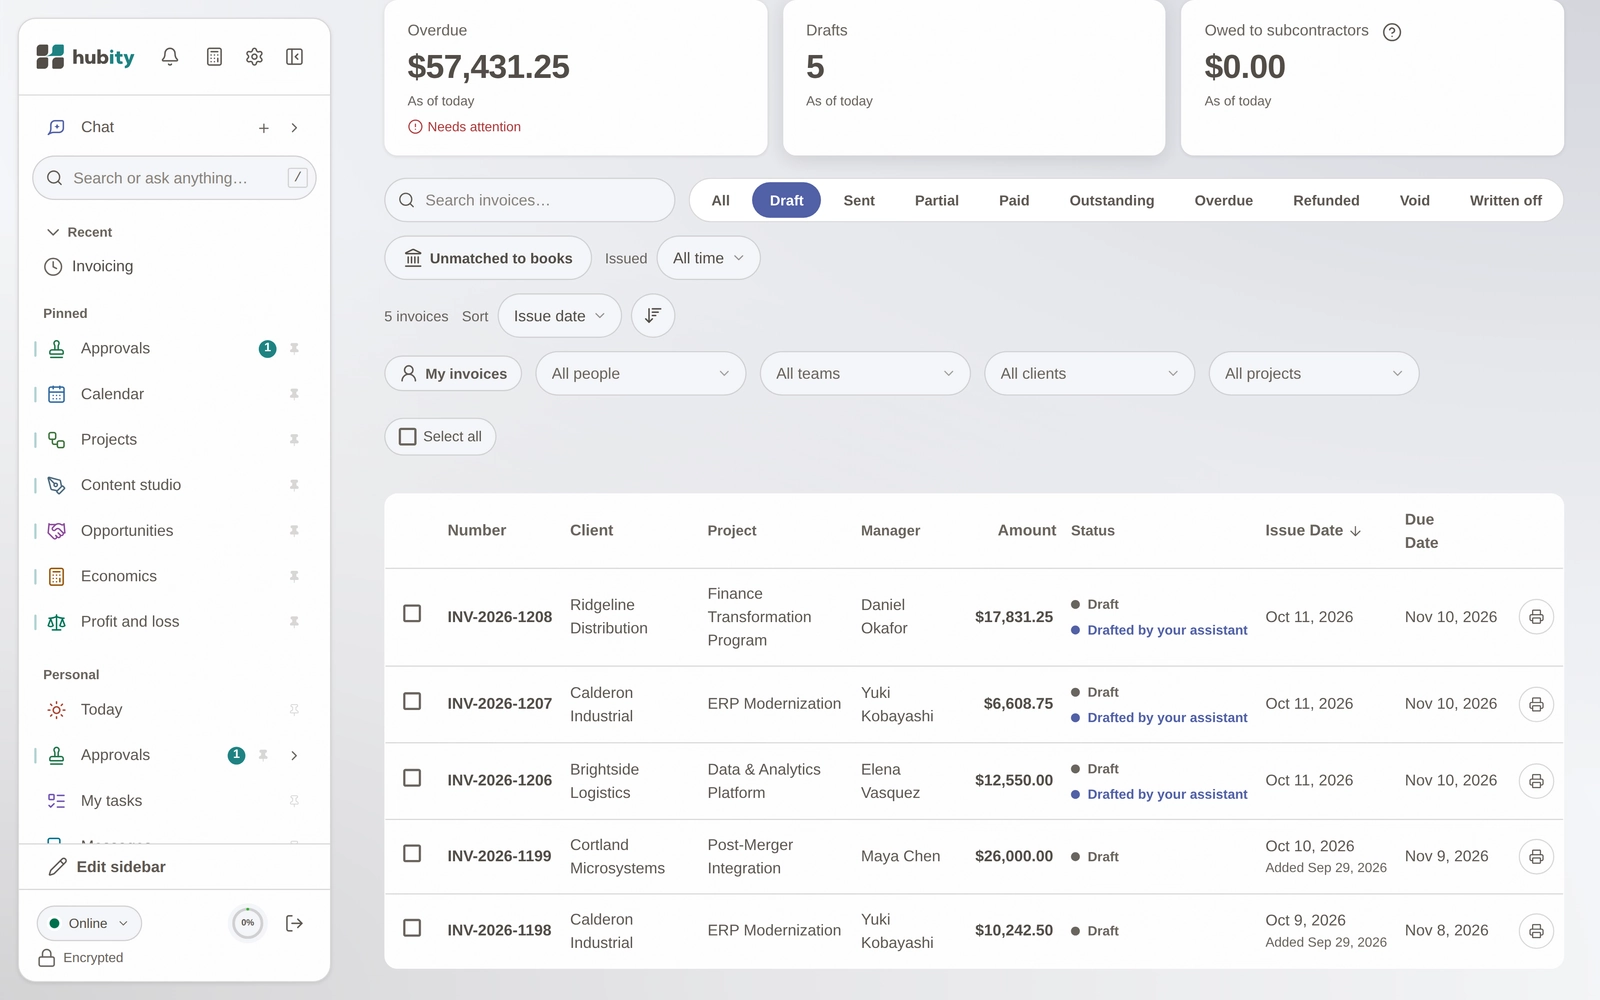This screenshot has width=1600, height=1000.
Task: Open the All projects dropdown
Action: click(1314, 374)
